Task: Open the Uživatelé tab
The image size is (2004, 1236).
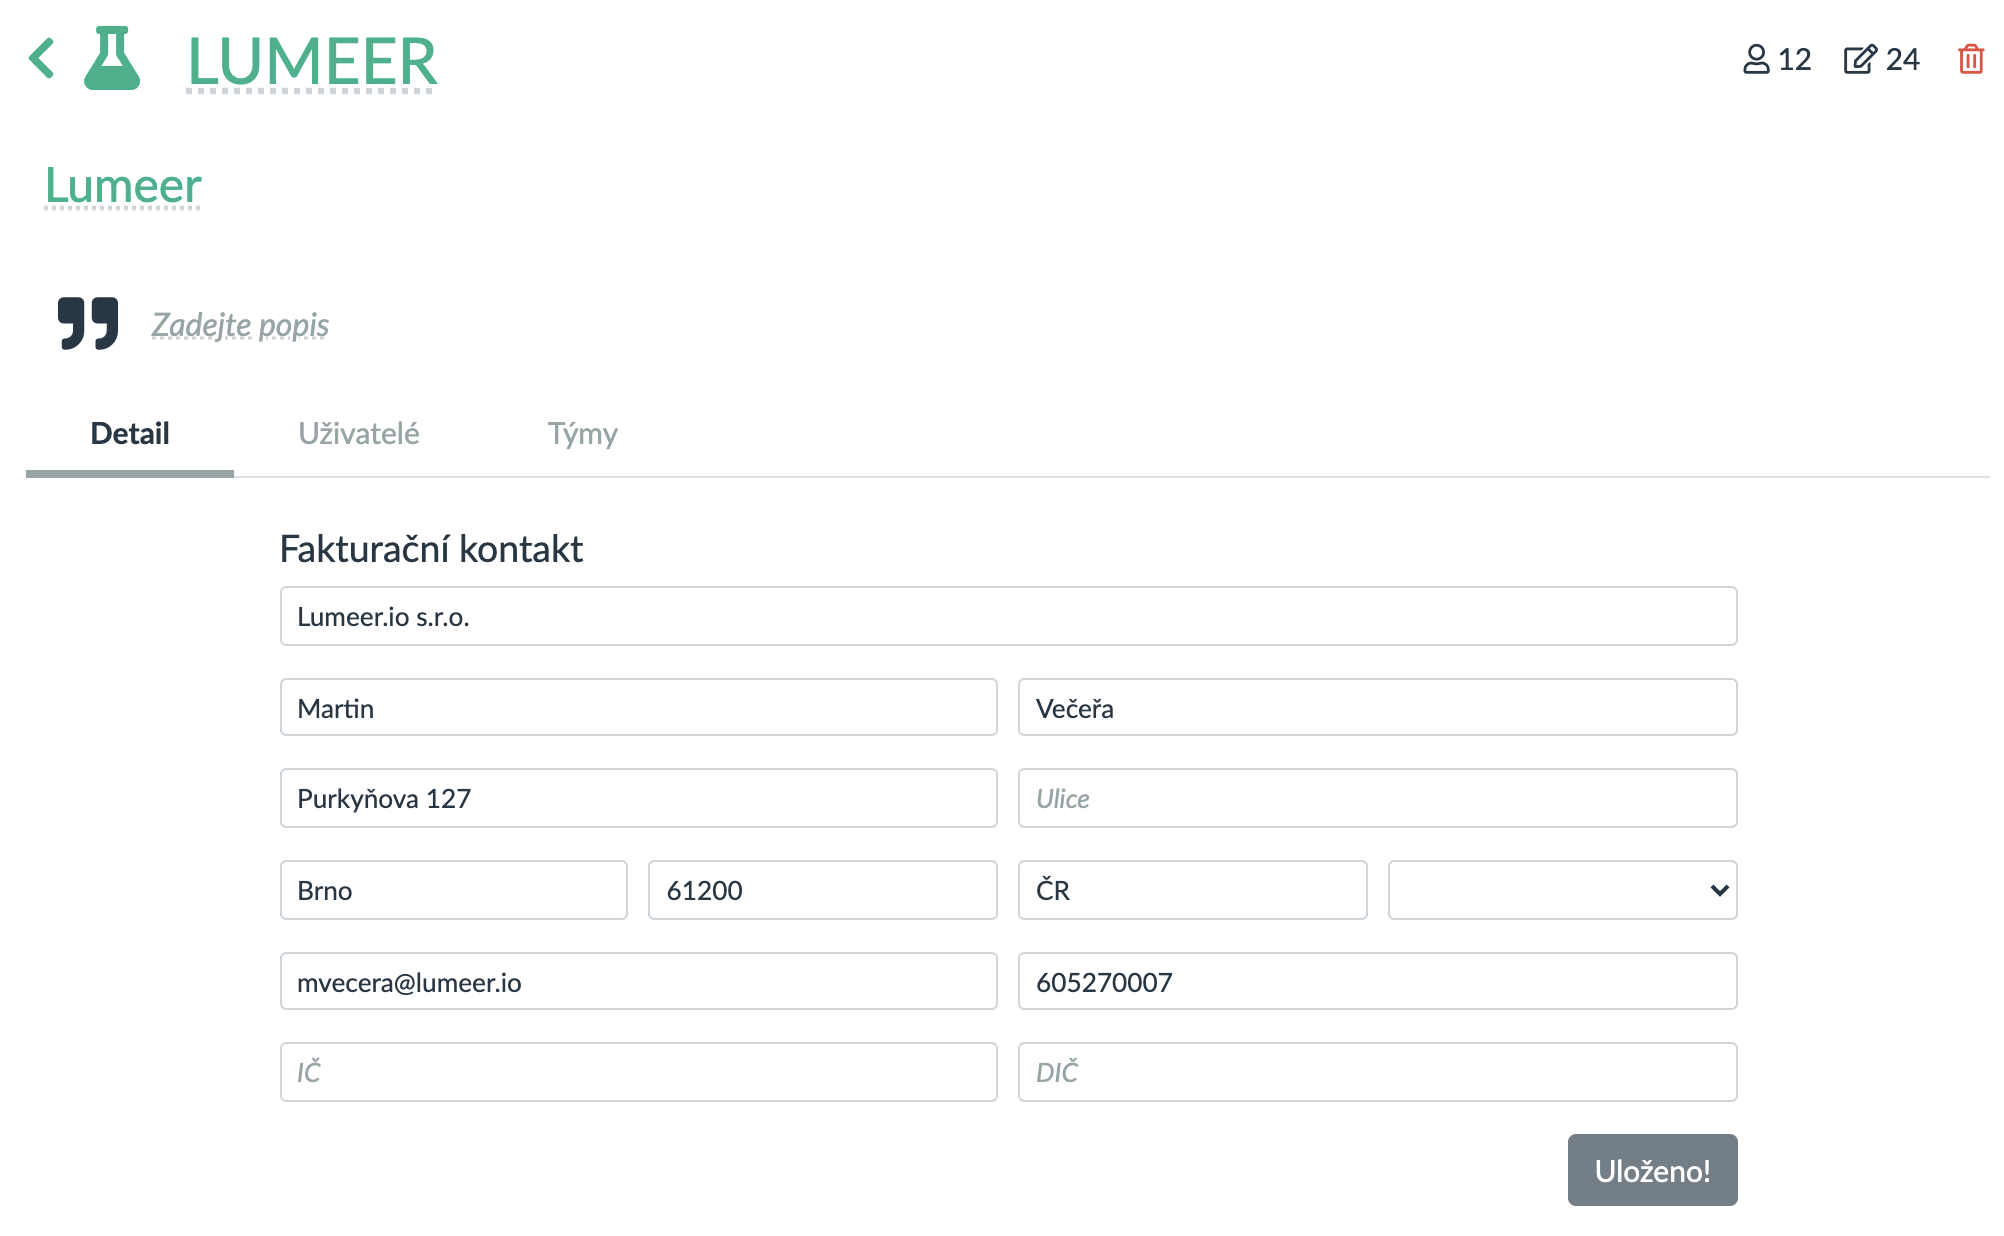Action: [358, 434]
